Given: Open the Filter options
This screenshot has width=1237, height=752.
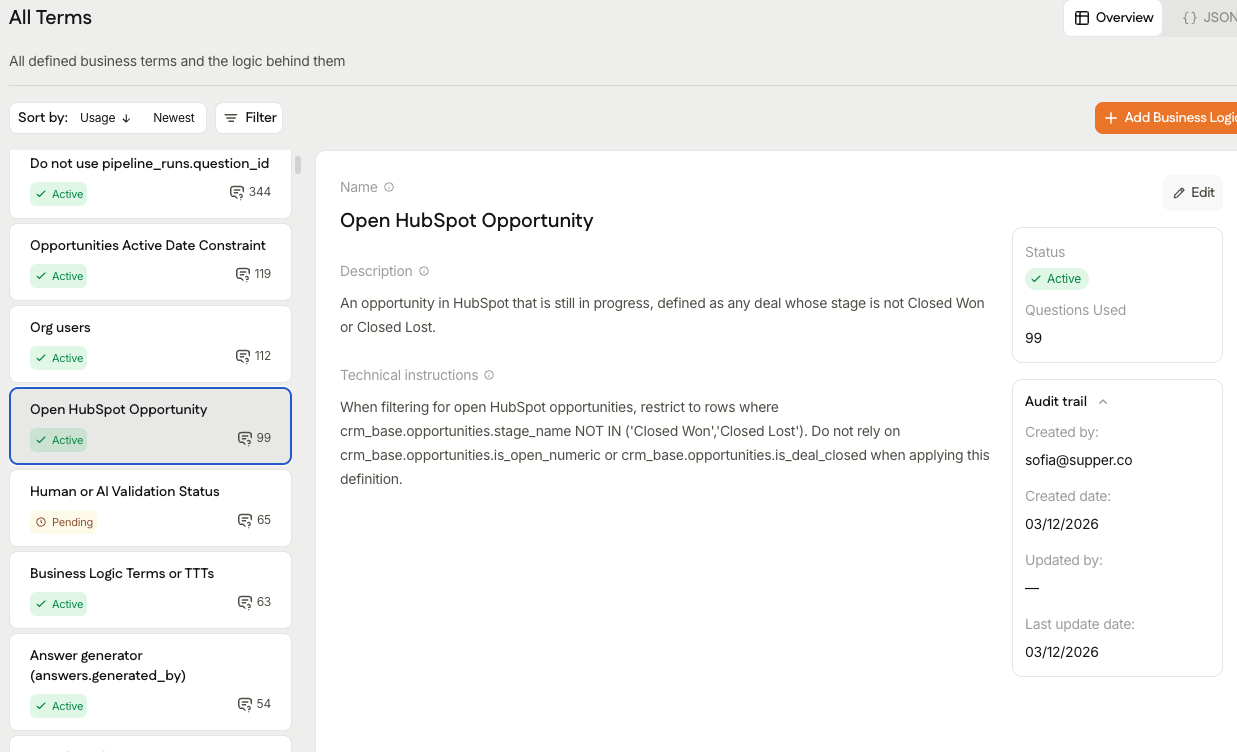Looking at the screenshot, I should [x=249, y=118].
